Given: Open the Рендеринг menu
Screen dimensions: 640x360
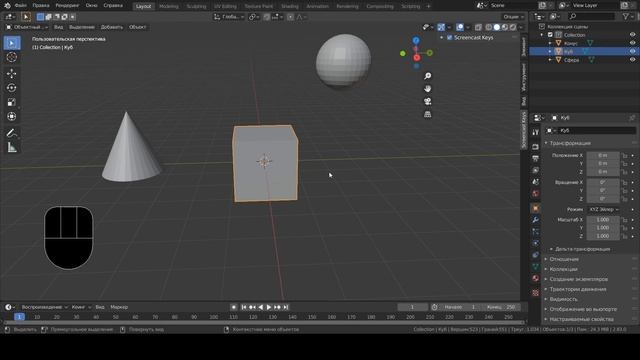Looking at the screenshot, I should pos(67,6).
